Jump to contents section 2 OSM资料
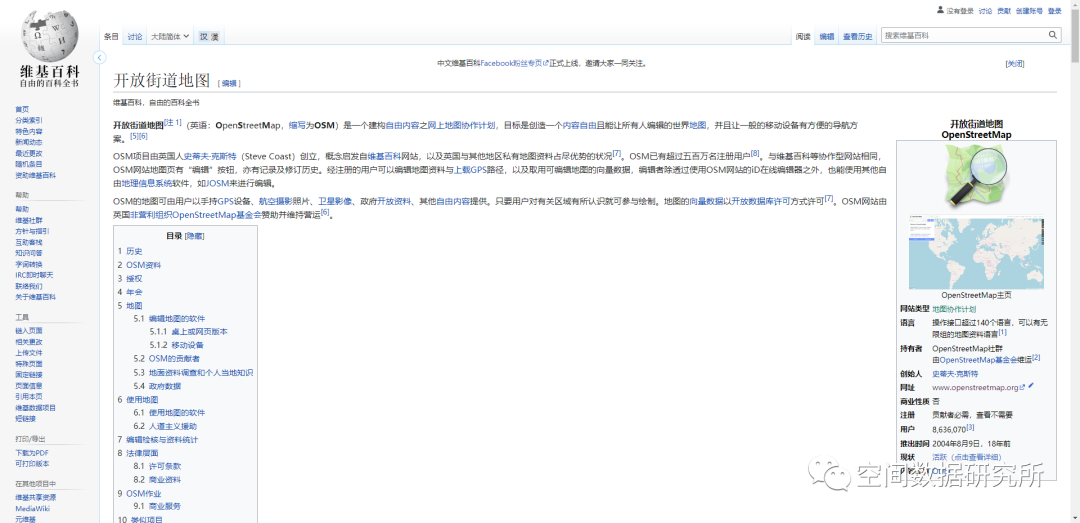The image size is (1080, 523). (x=140, y=265)
